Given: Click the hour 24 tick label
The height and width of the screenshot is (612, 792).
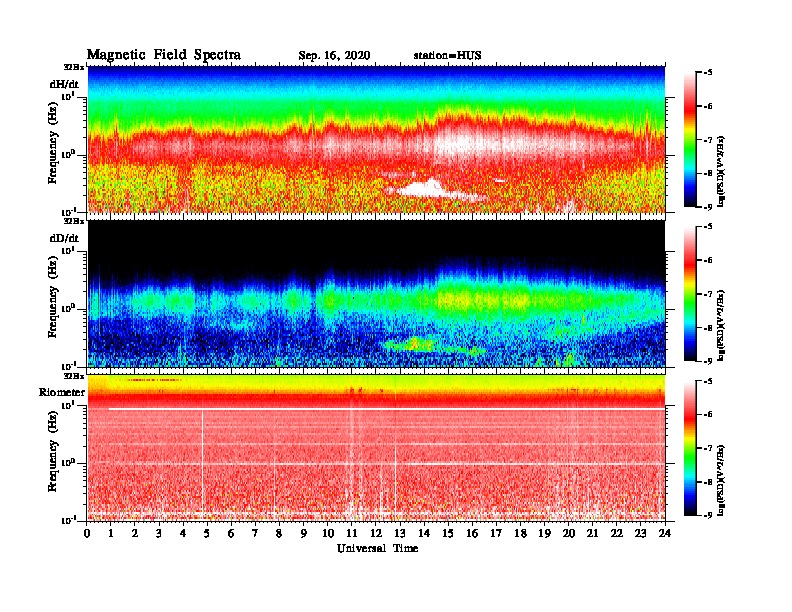Looking at the screenshot, I should coord(665,533).
